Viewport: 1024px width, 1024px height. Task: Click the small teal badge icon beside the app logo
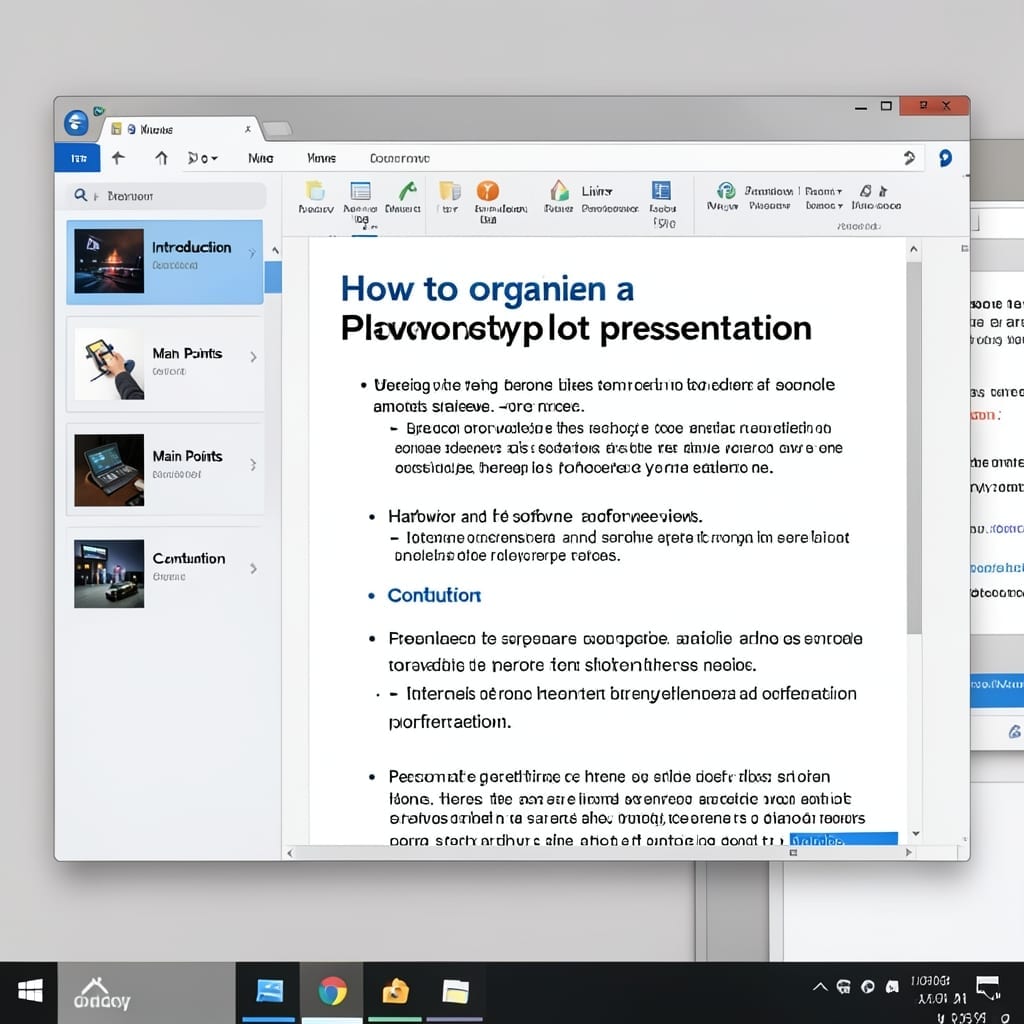point(99,111)
